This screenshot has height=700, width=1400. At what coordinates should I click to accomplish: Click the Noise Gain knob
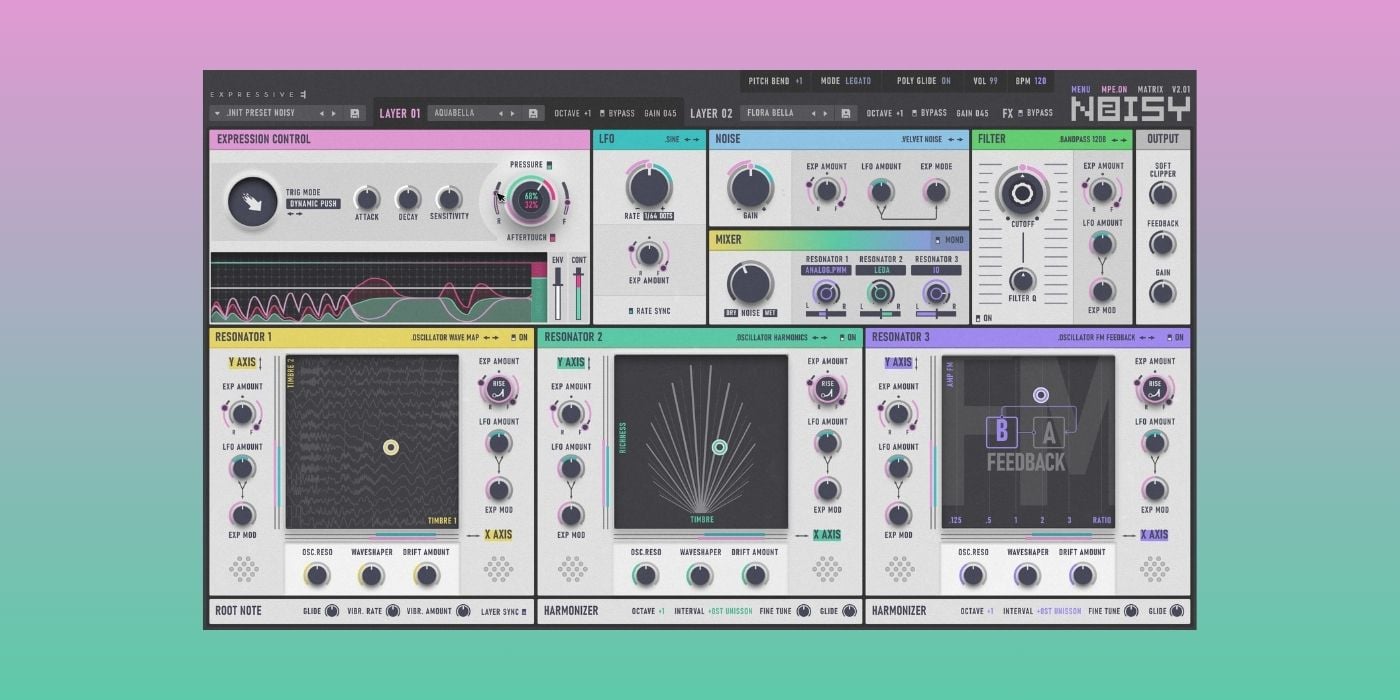coord(750,187)
